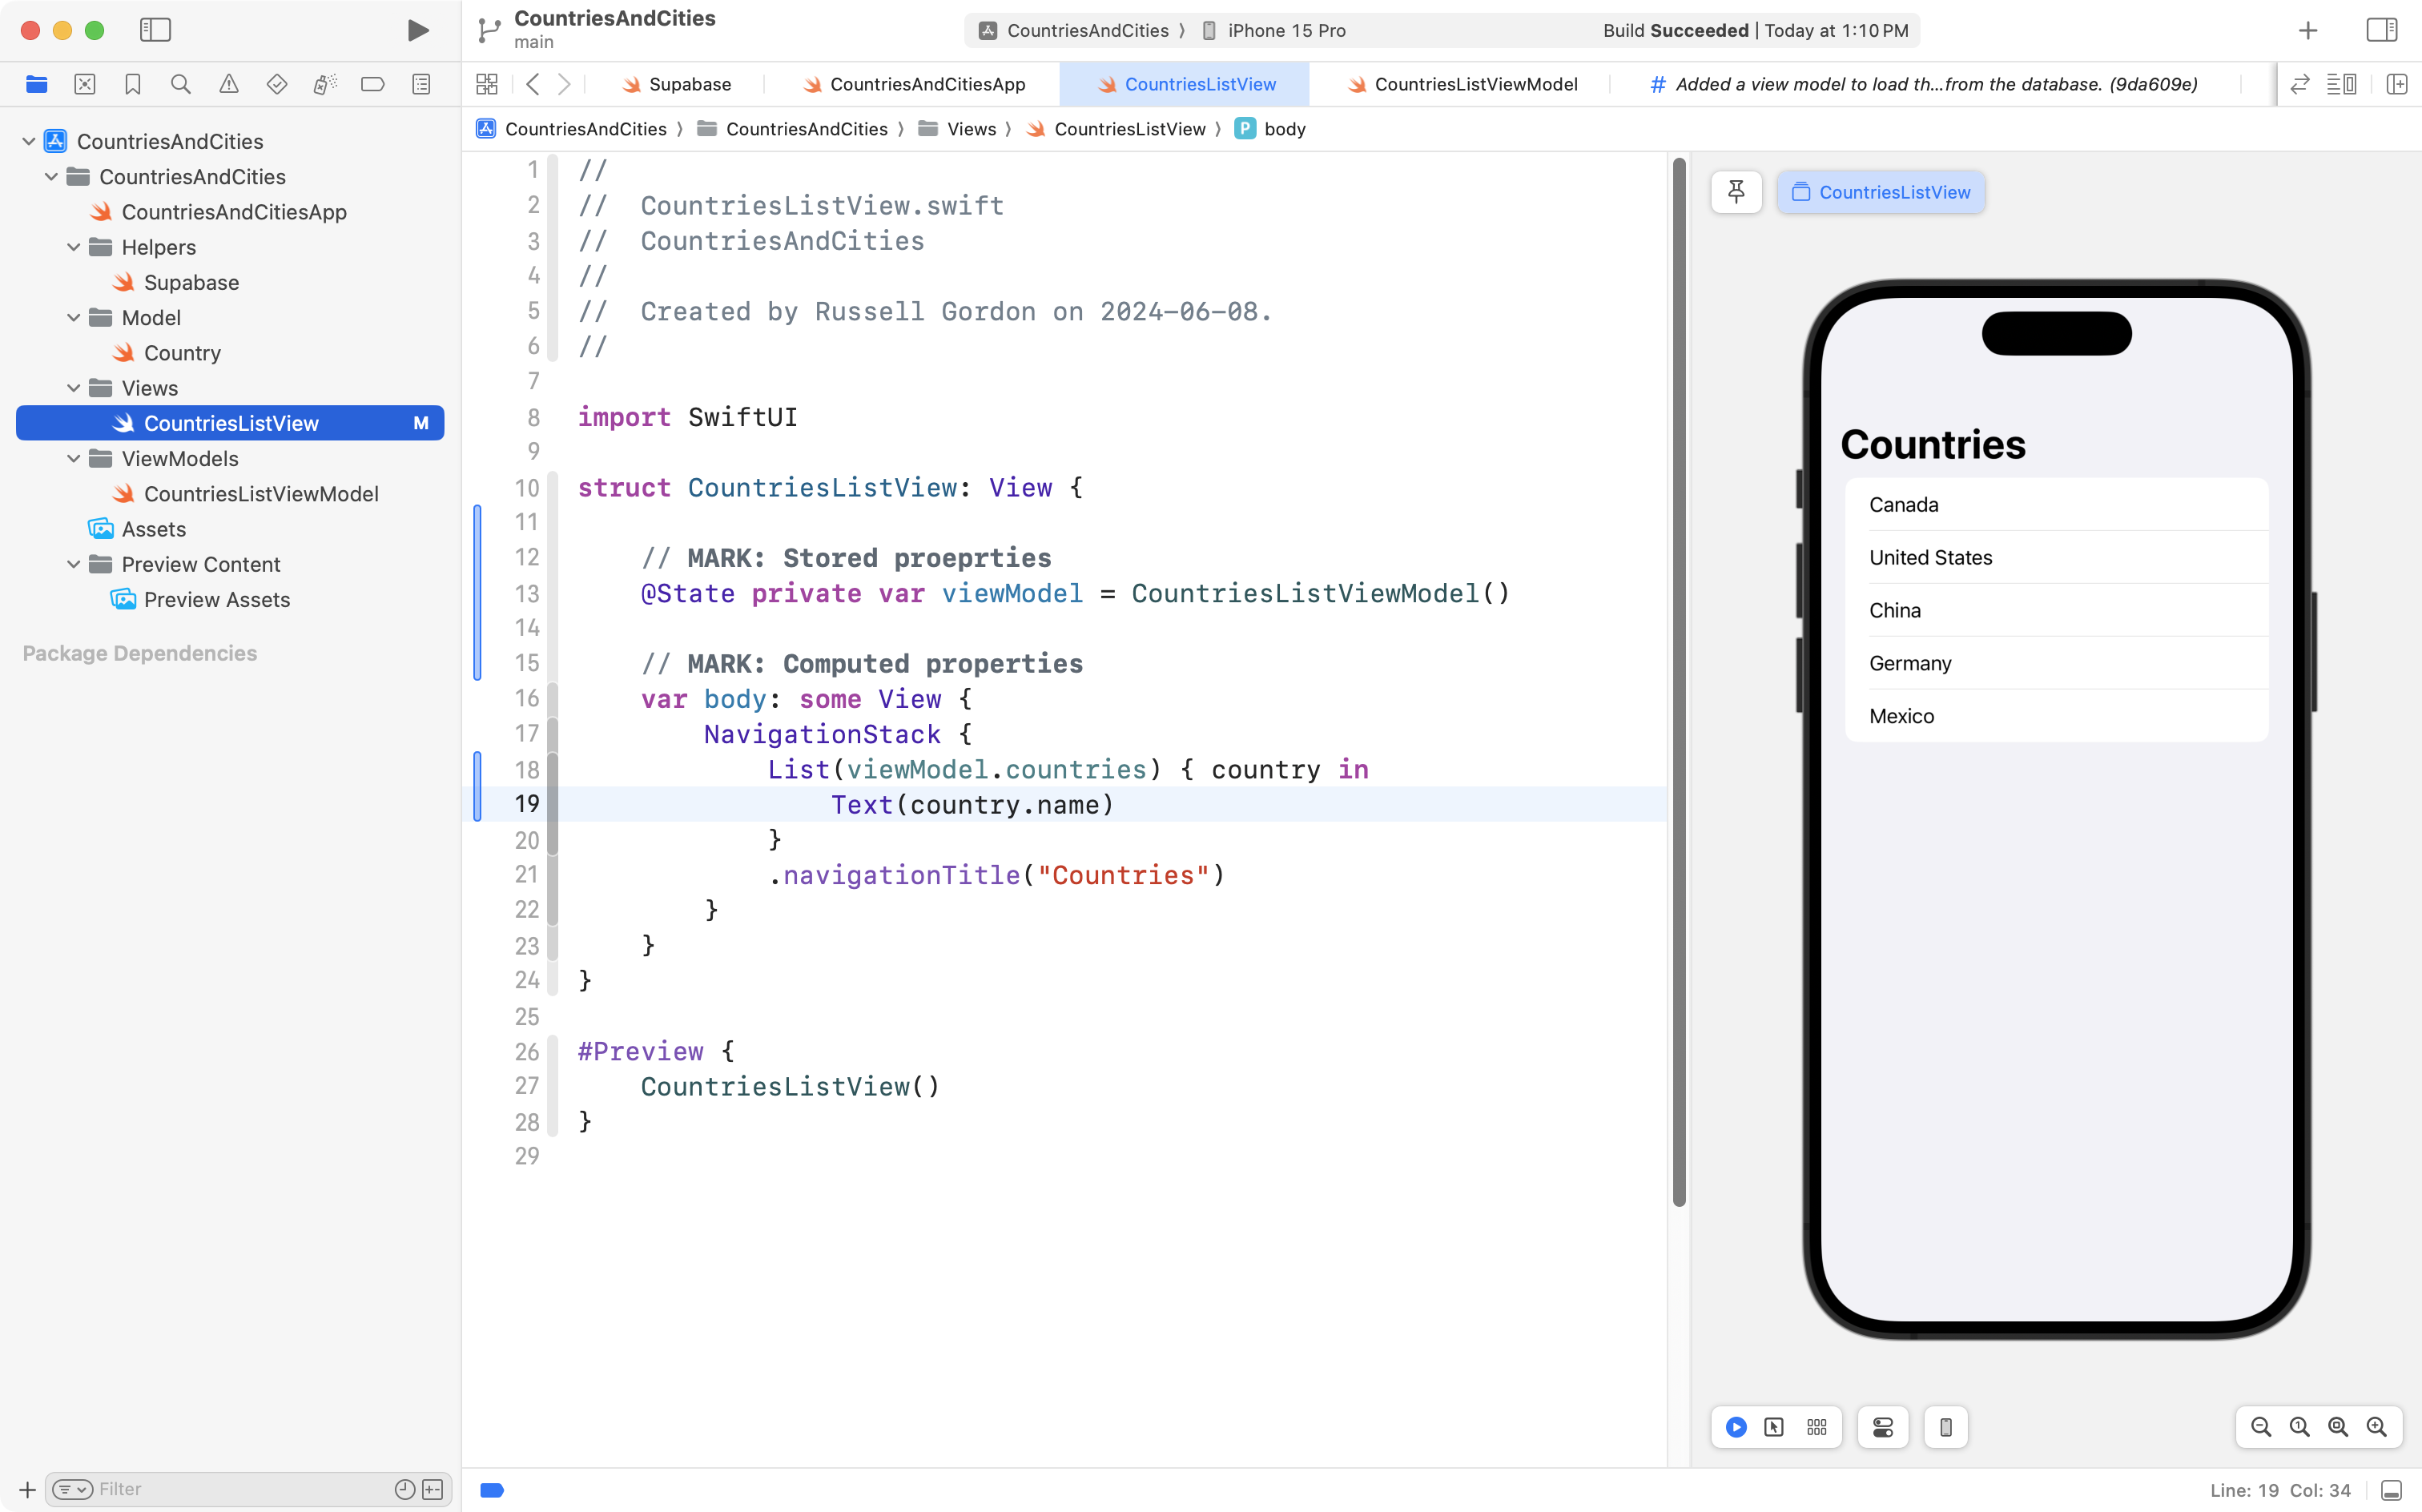Start live preview mode
Screen dimensions: 2422x1512
(x=1736, y=1427)
